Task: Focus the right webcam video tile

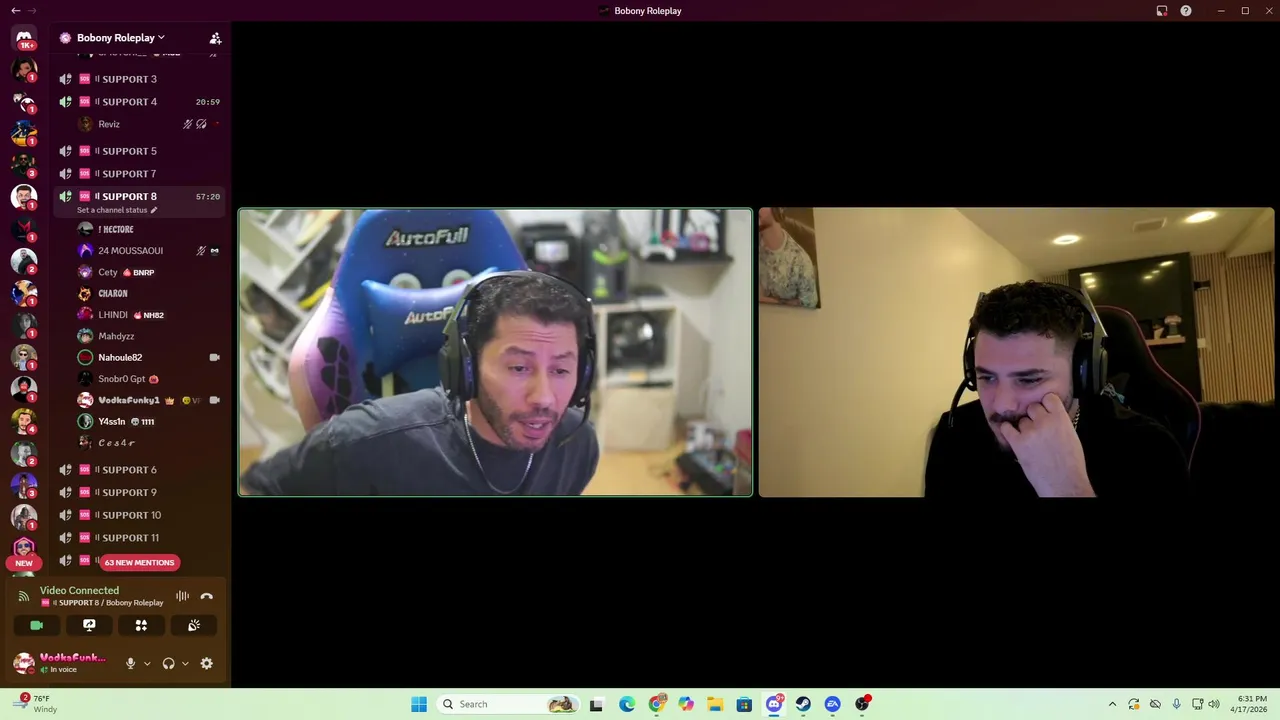Action: (x=1016, y=352)
